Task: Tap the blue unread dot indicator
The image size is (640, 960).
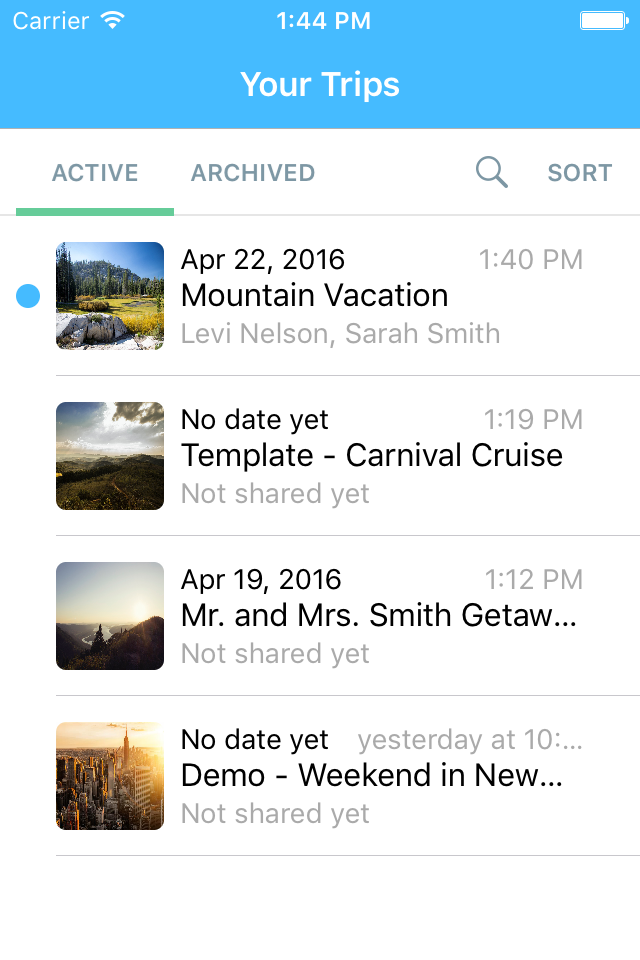Action: click(x=28, y=296)
